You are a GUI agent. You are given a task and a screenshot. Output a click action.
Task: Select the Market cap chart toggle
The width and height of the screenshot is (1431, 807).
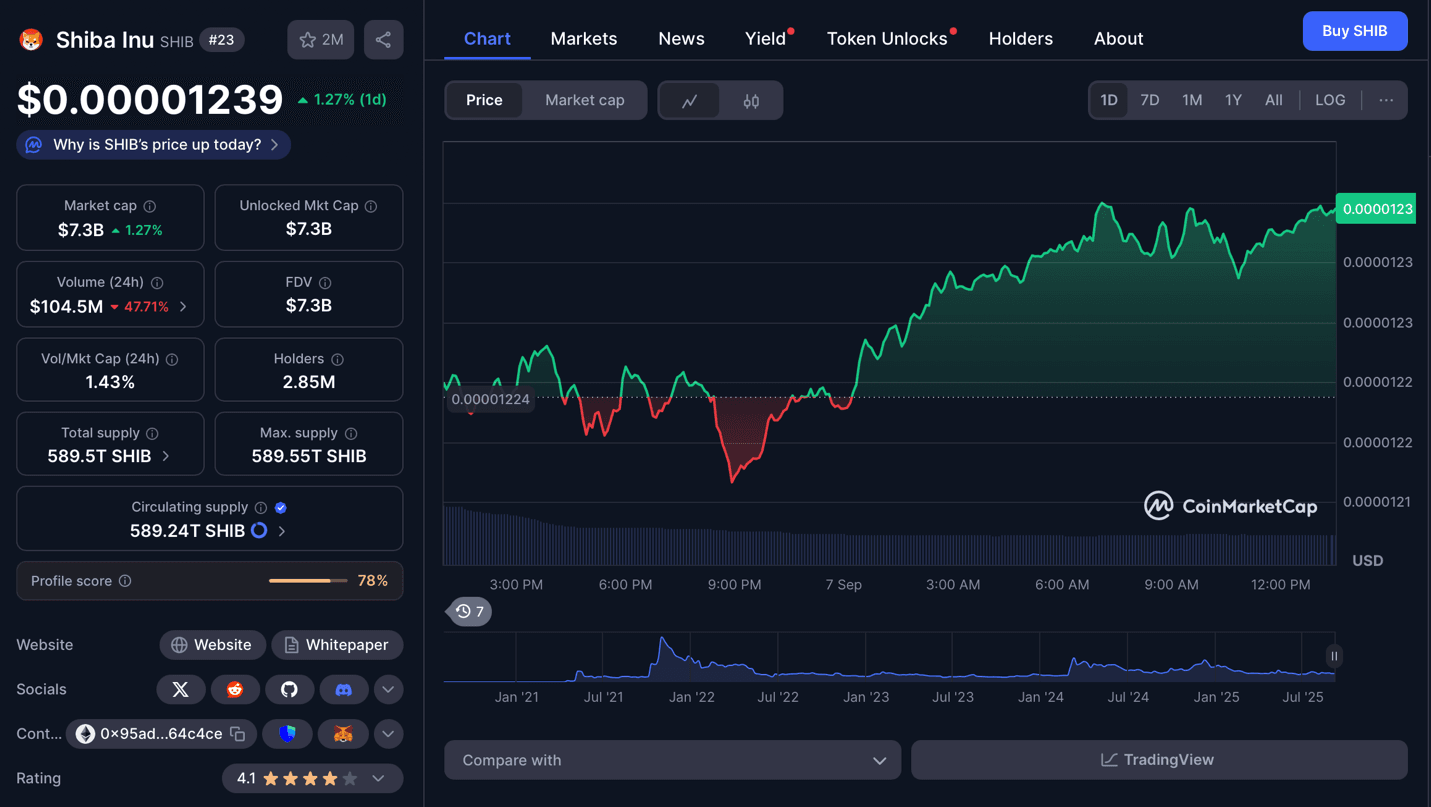[x=585, y=100]
